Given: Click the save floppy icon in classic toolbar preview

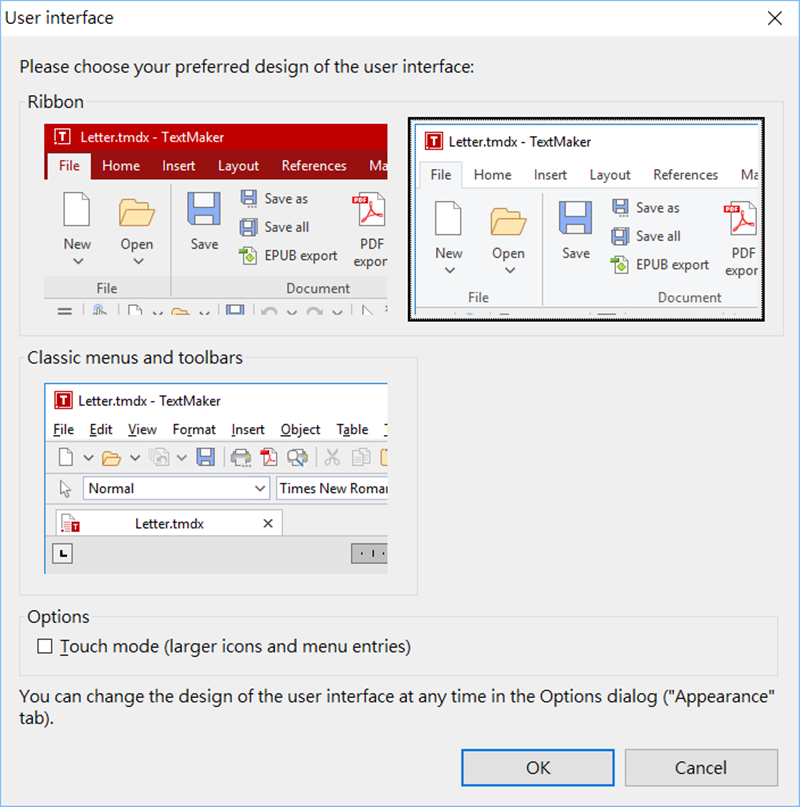Looking at the screenshot, I should click(x=205, y=457).
